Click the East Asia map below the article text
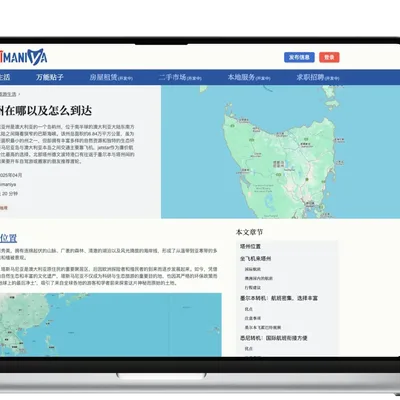This screenshot has height=400, width=400. click(110, 325)
